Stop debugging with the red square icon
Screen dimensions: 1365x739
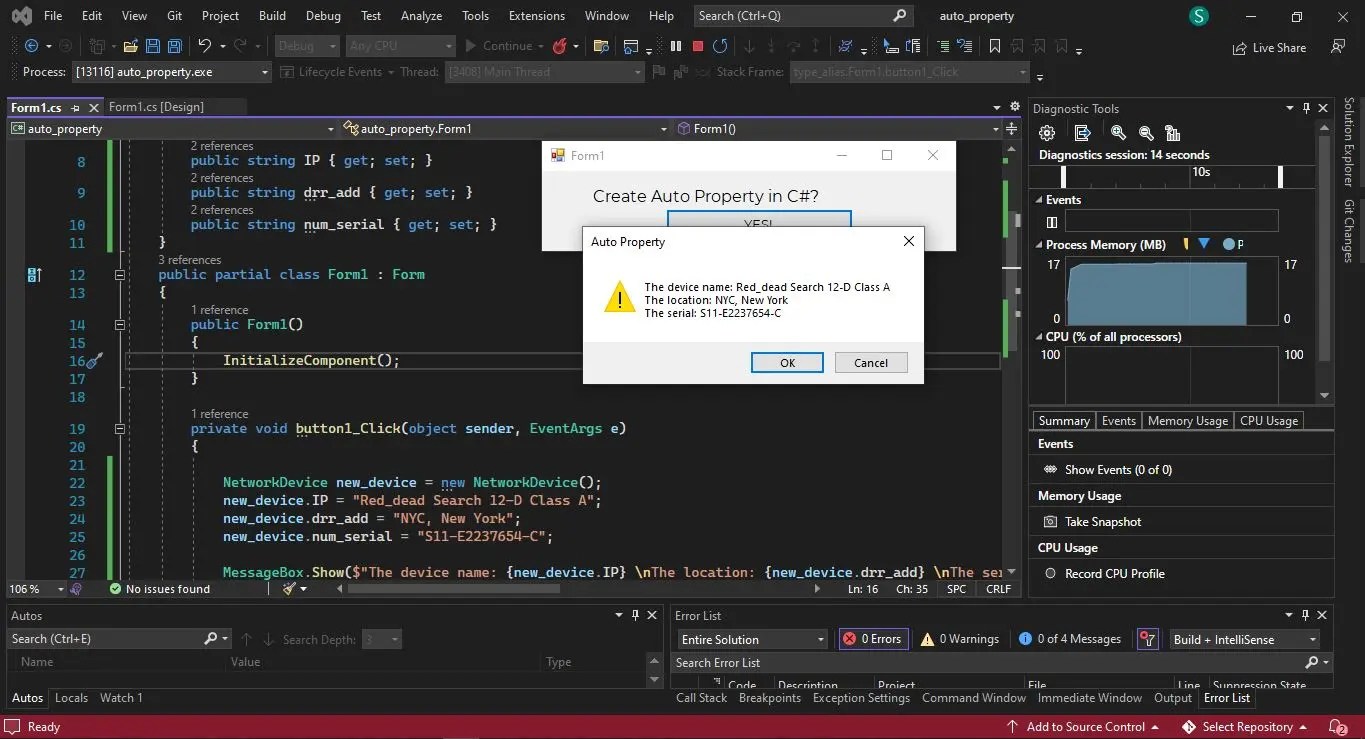698,46
